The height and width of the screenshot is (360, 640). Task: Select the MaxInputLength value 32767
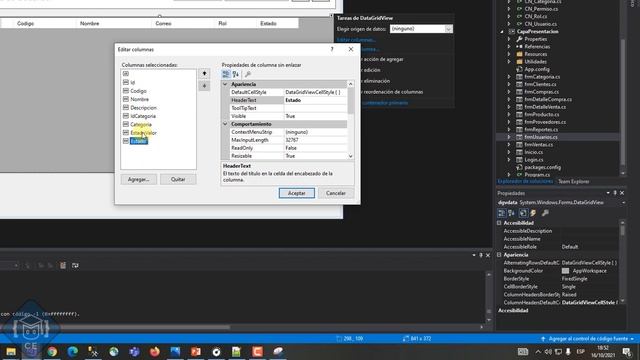coord(316,140)
